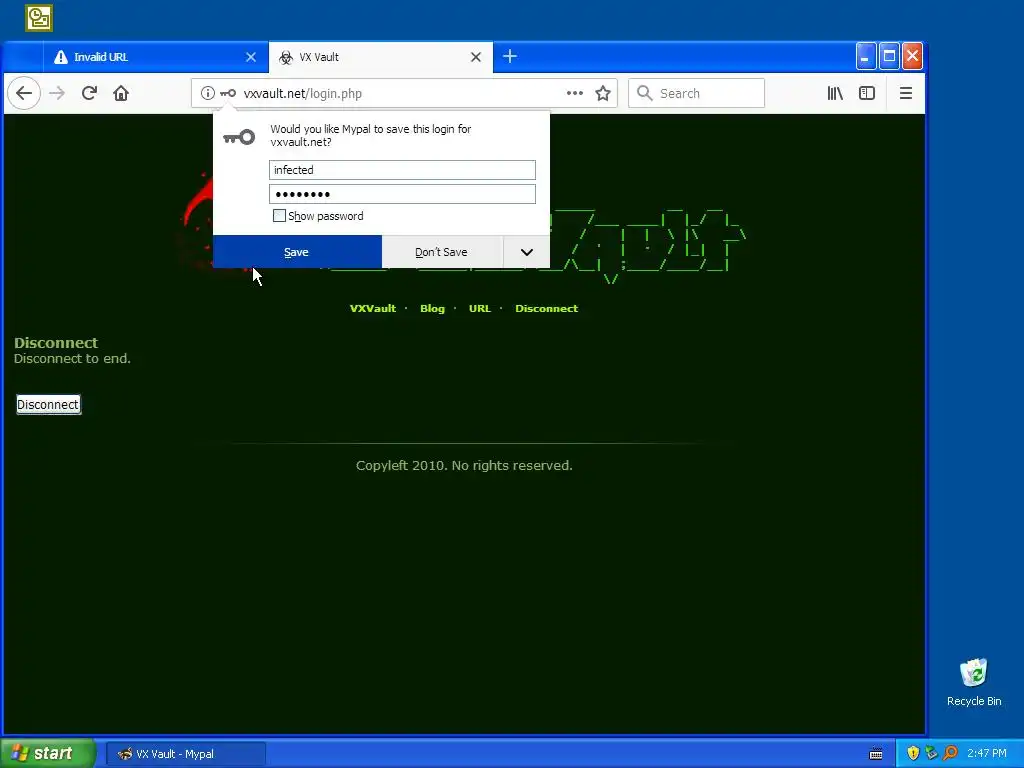Open the URL navigation link
This screenshot has height=768, width=1024.
coord(479,308)
